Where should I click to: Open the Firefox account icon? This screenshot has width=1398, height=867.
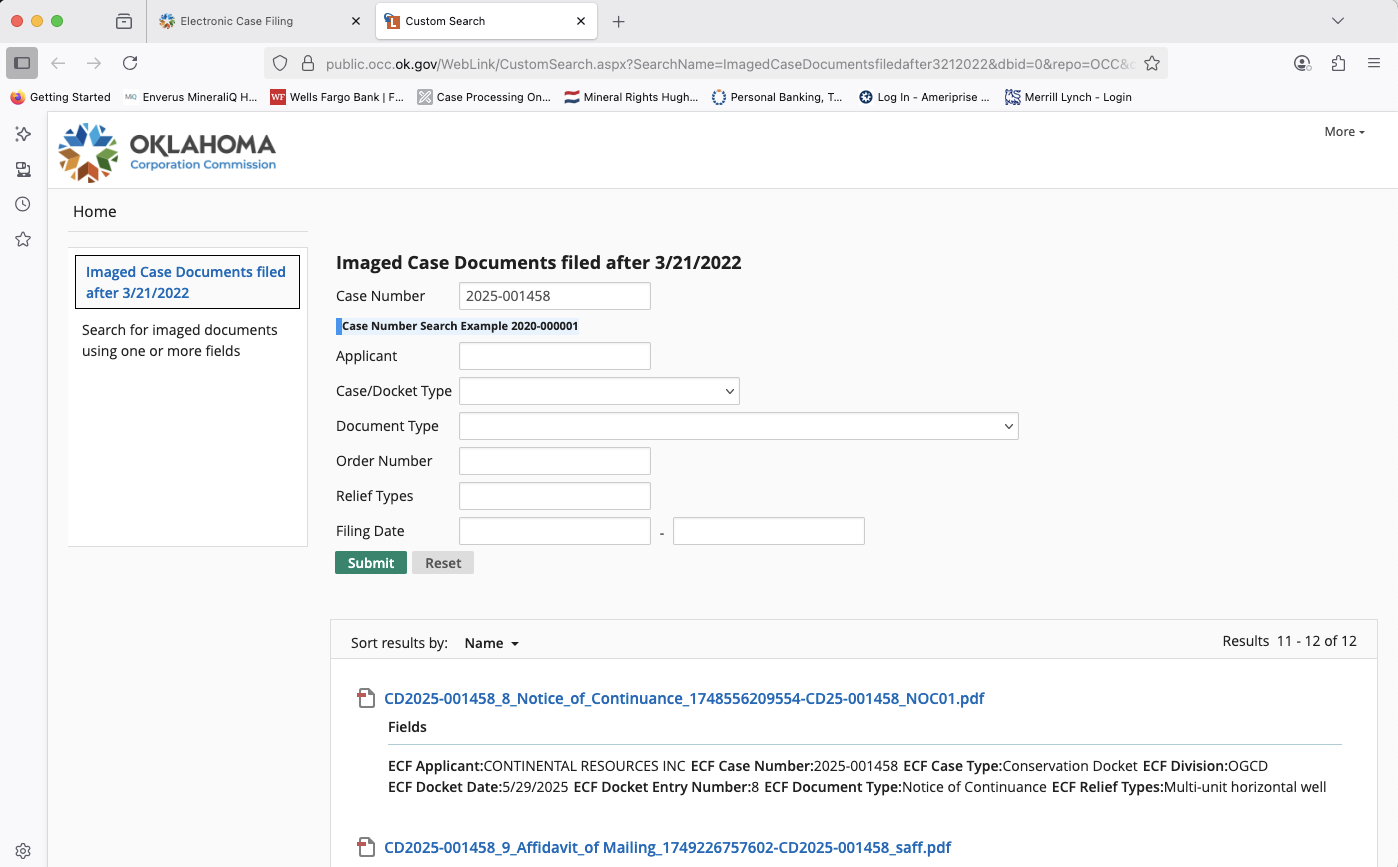(x=1302, y=63)
